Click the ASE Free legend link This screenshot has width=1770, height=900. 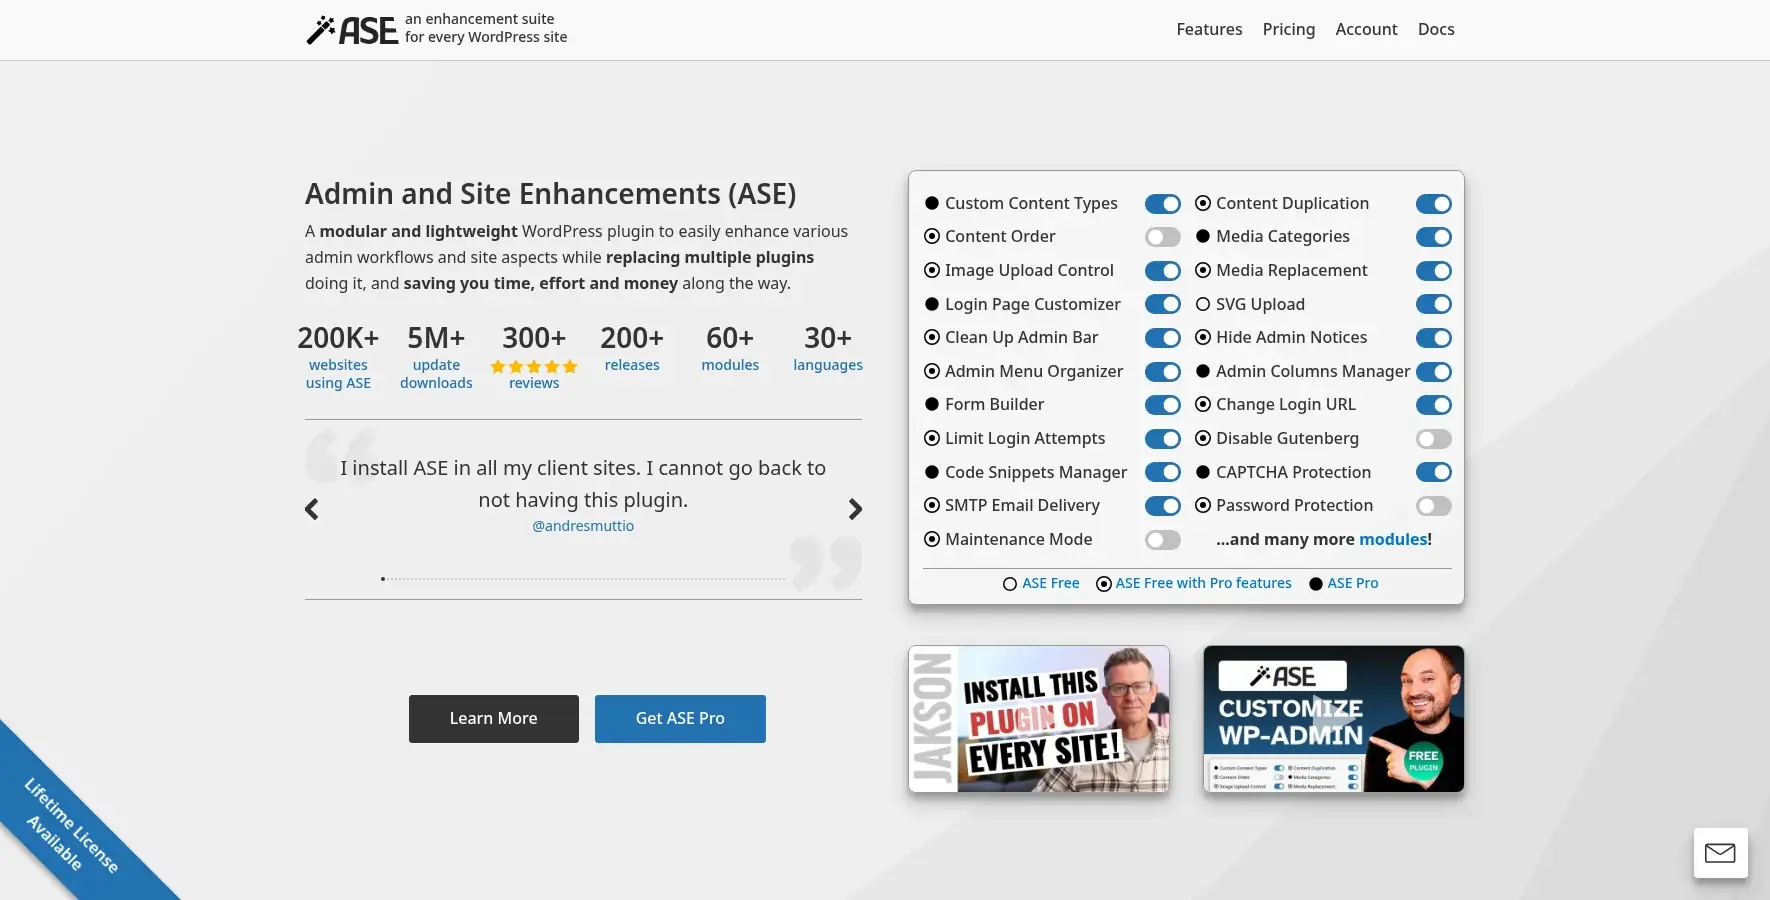pyautogui.click(x=1051, y=584)
